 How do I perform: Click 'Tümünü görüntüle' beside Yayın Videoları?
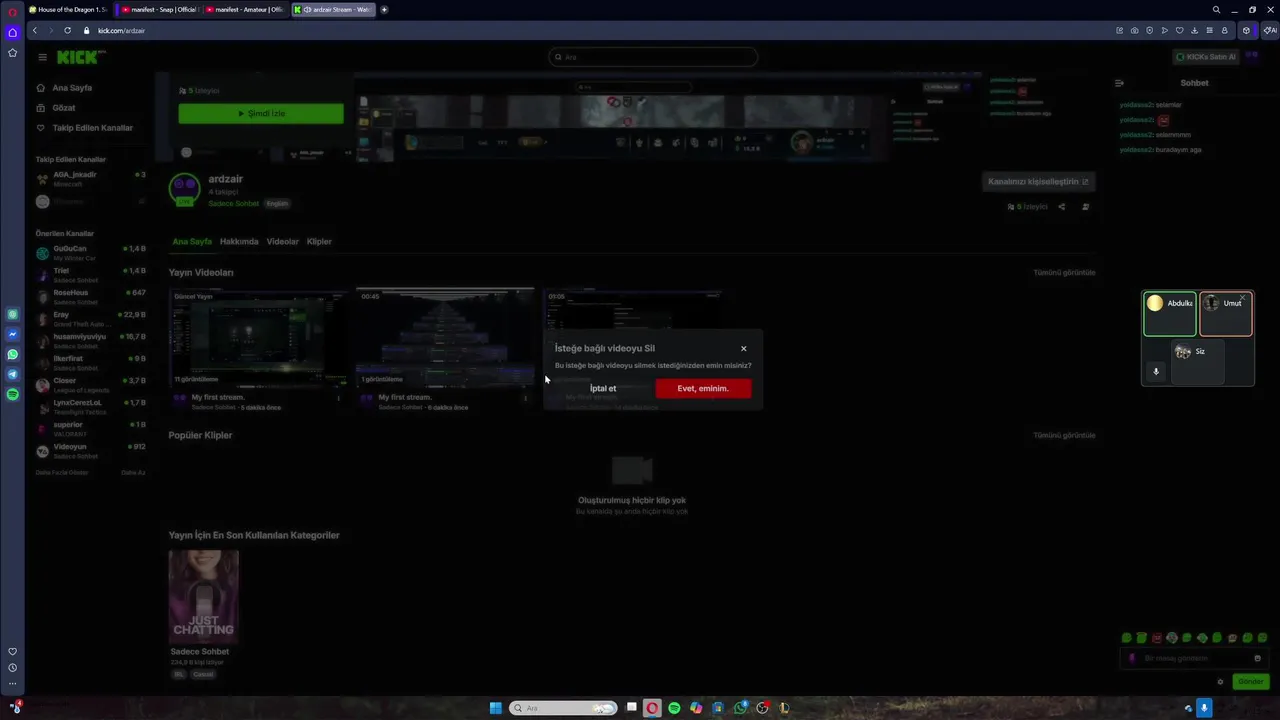pyautogui.click(x=1064, y=273)
